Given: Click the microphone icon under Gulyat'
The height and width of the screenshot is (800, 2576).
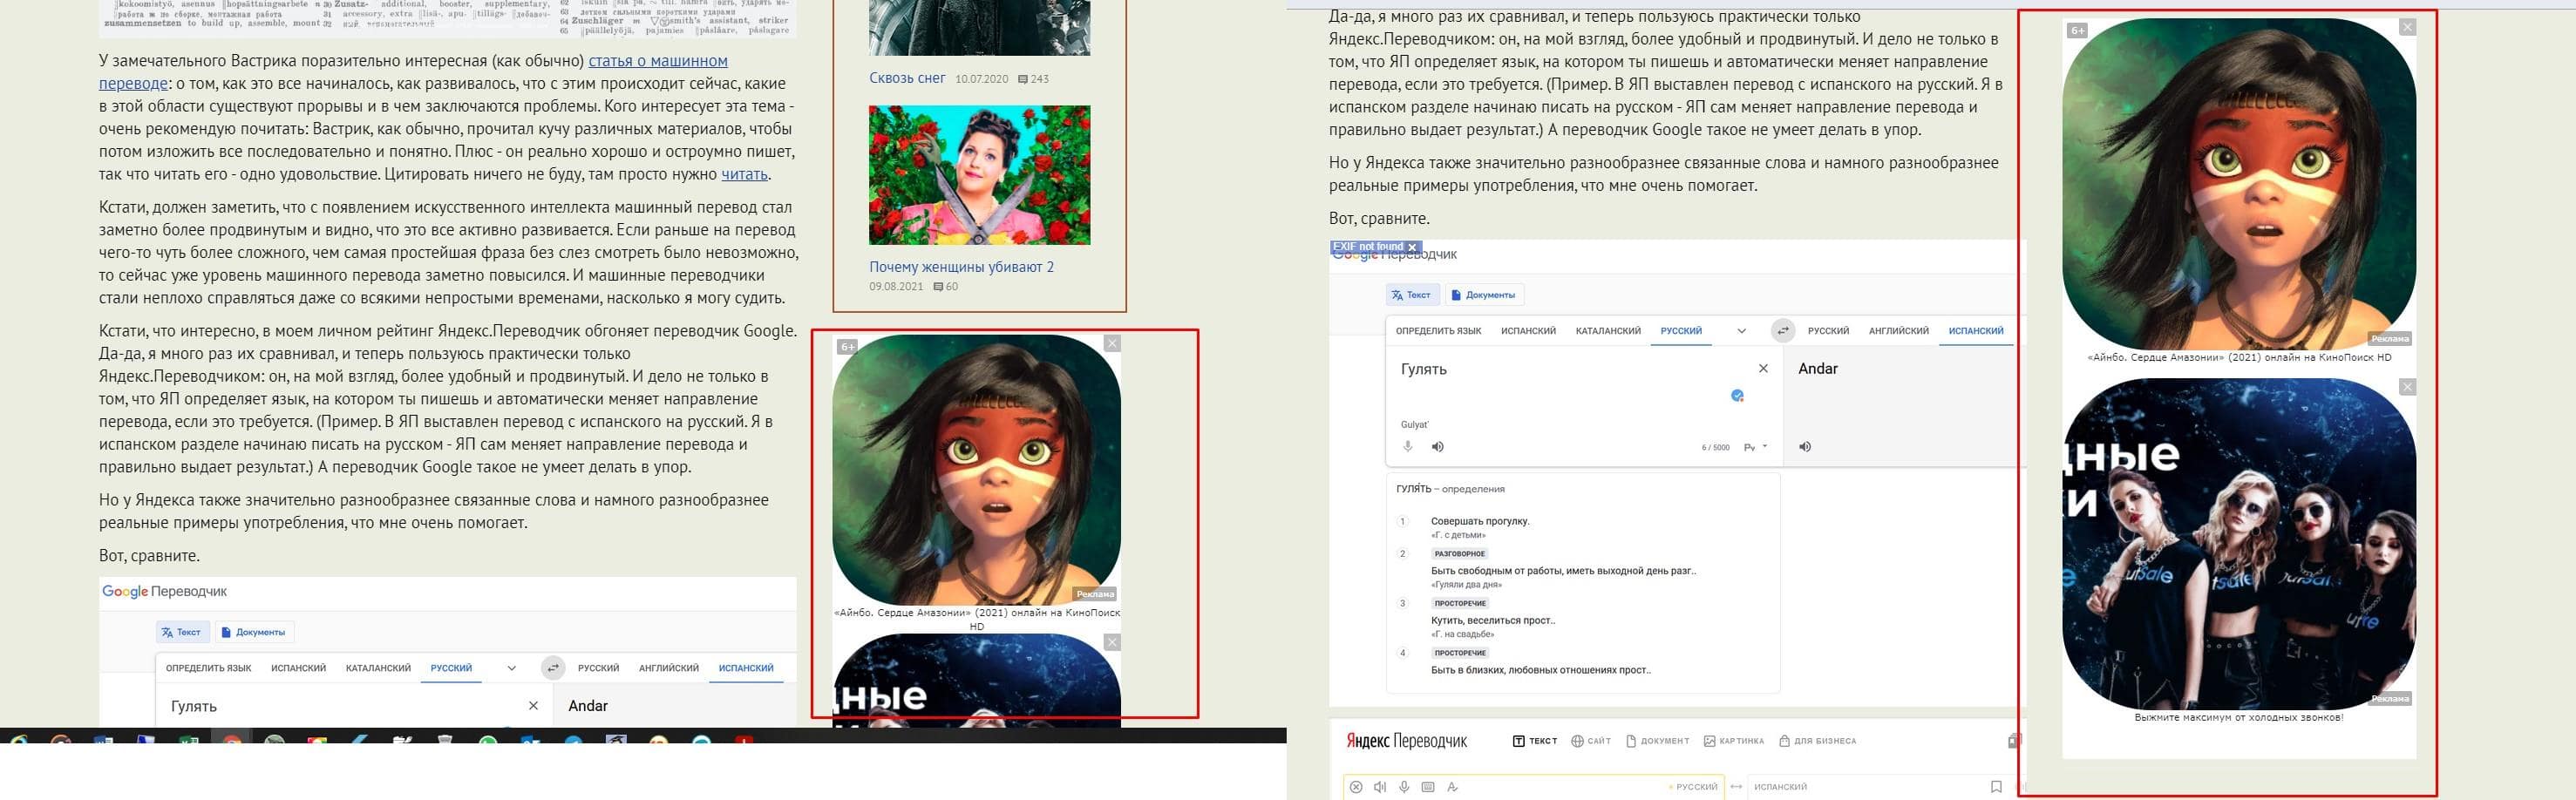Looking at the screenshot, I should [x=1408, y=447].
